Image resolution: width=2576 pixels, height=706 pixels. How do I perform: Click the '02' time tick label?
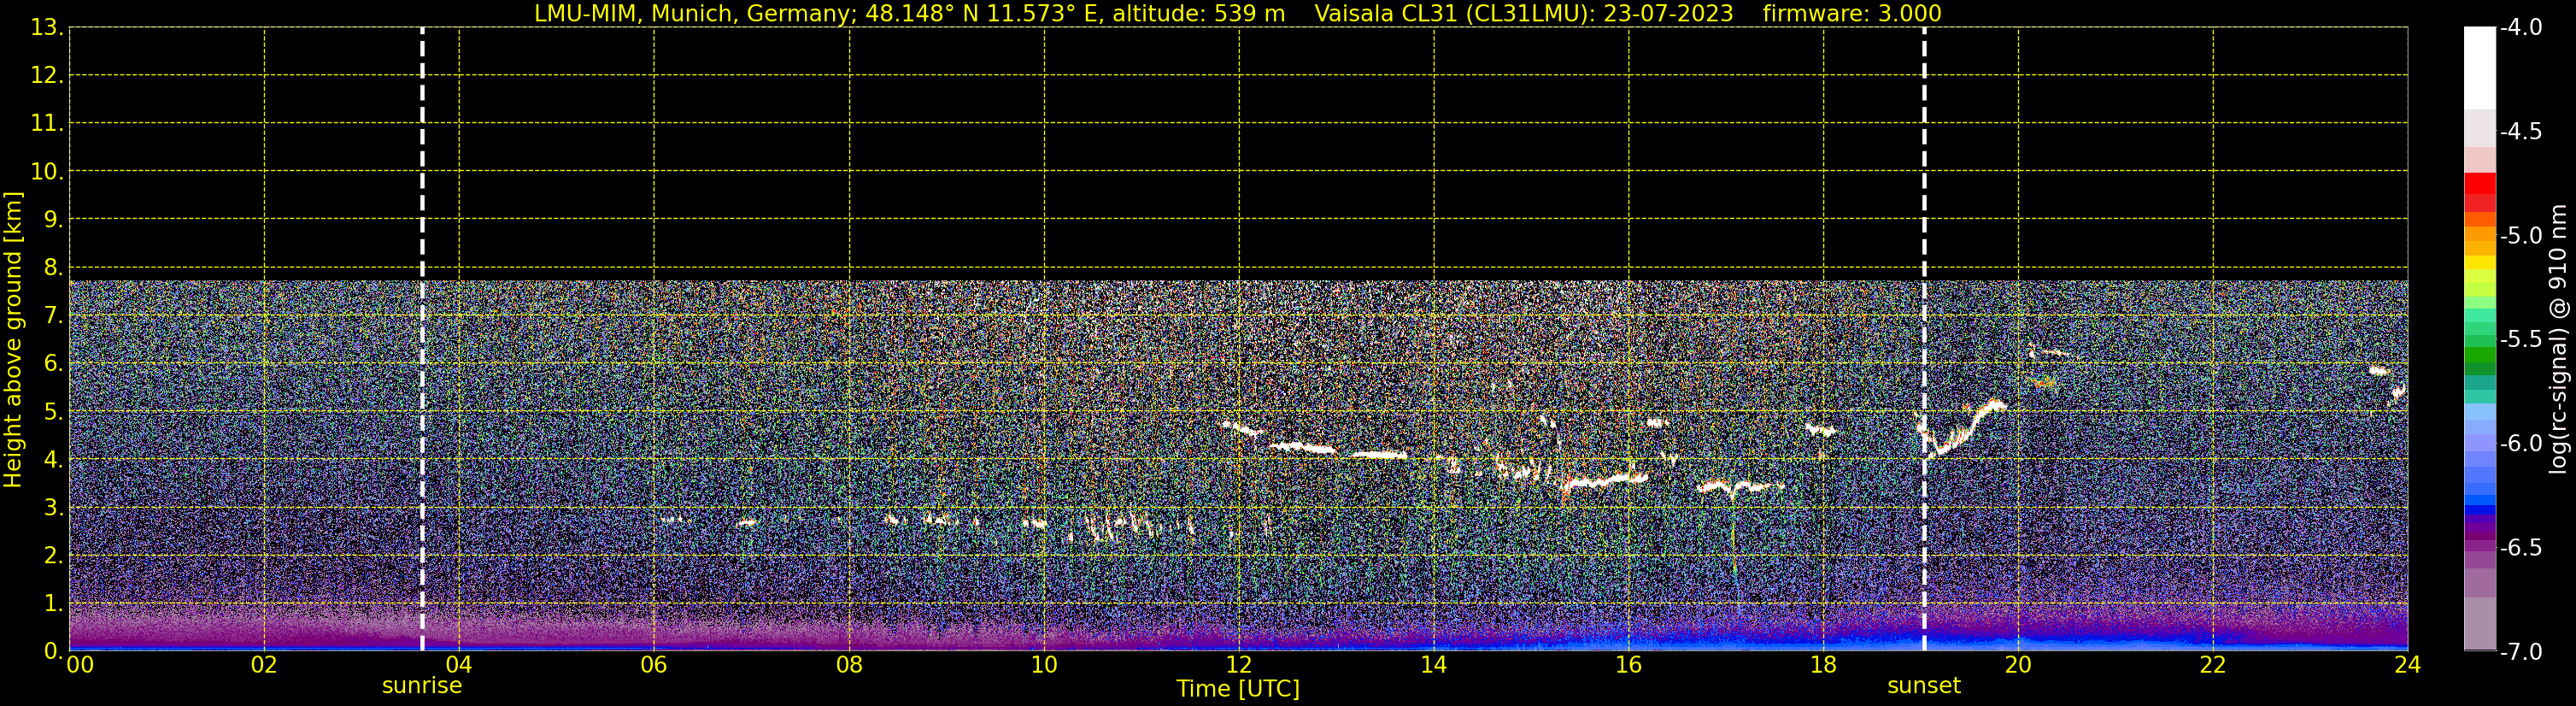click(264, 665)
